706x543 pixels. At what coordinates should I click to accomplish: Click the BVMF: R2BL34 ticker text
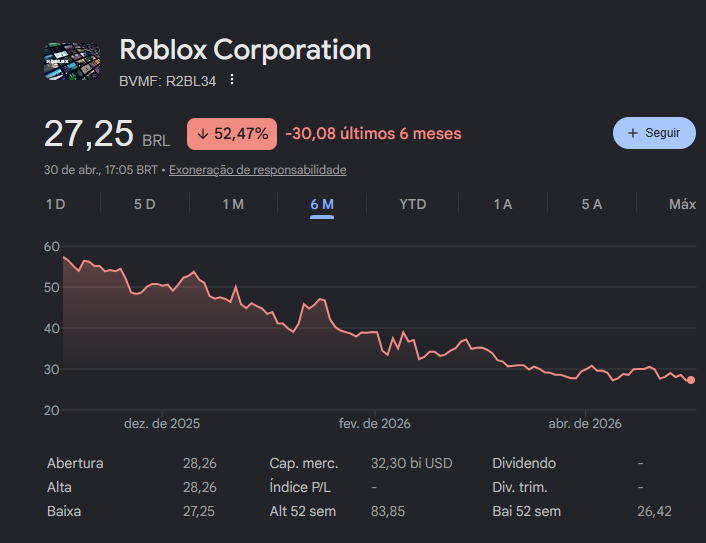(x=167, y=81)
